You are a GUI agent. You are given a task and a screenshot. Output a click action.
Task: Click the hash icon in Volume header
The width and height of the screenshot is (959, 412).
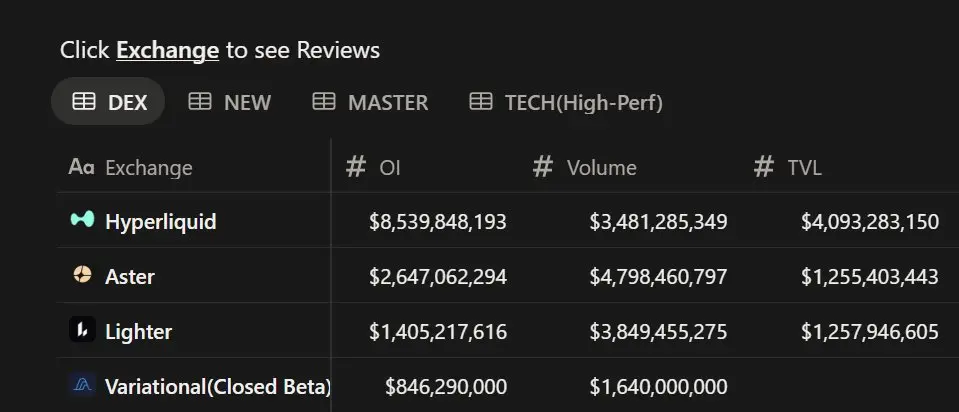(542, 166)
